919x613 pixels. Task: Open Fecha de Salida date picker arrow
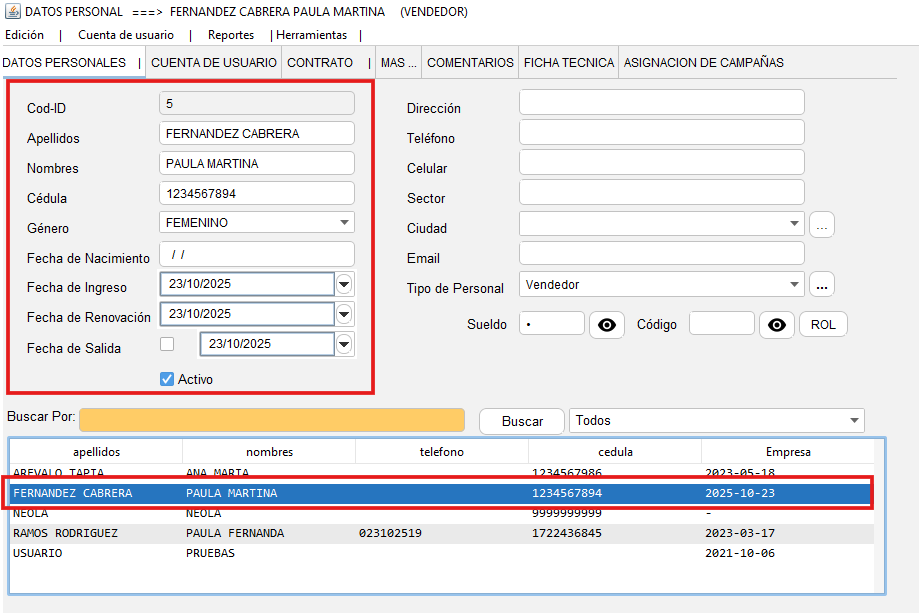coord(344,344)
